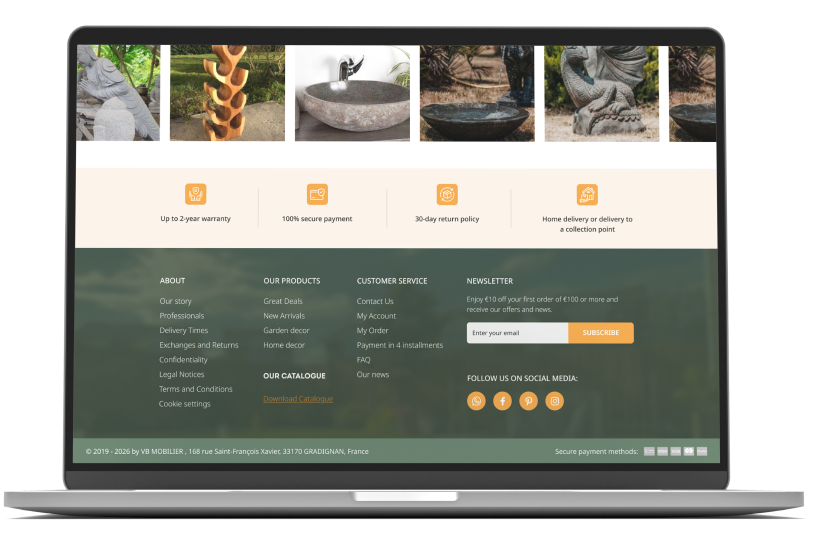Open the Legal Notices link

pos(182,374)
